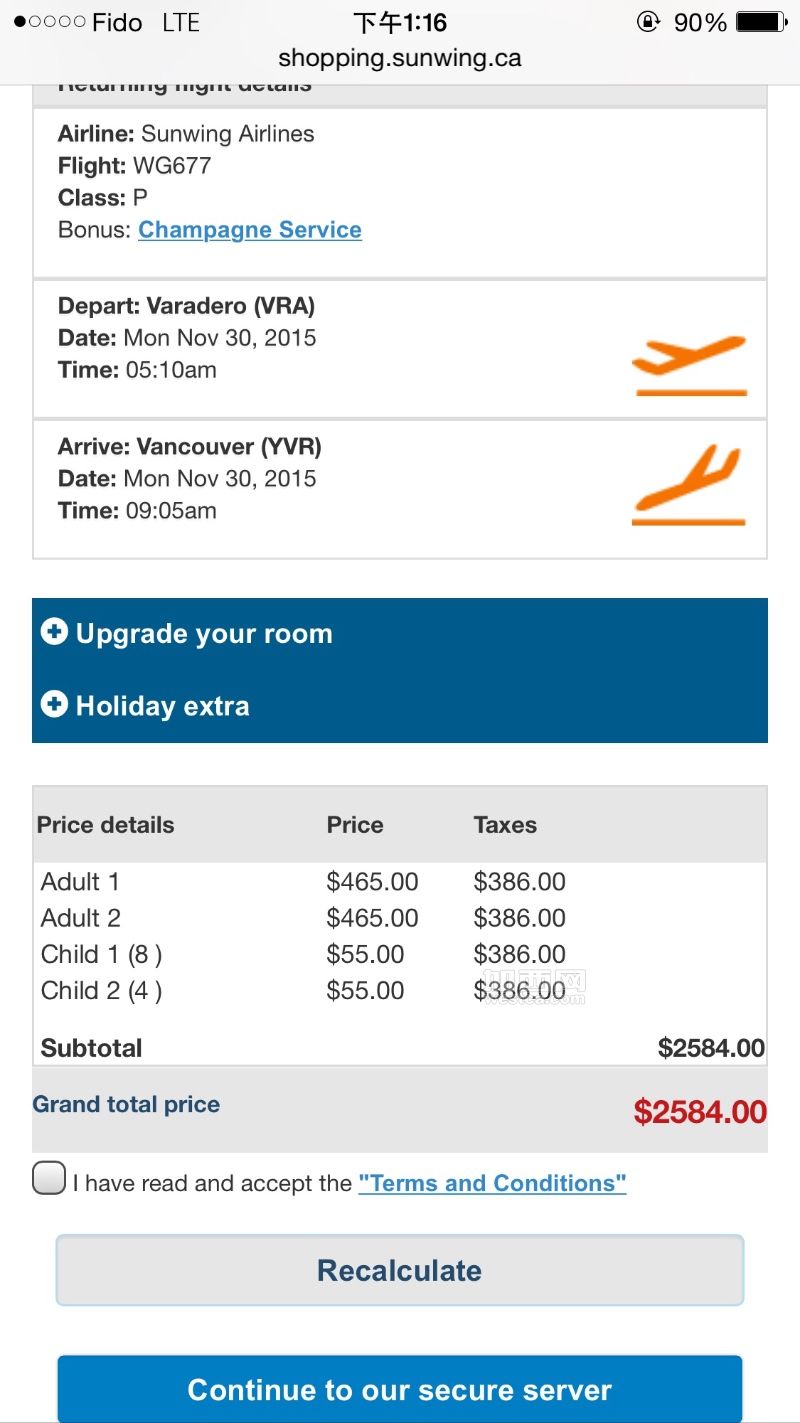This screenshot has height=1423, width=800.
Task: Tap the clock time in status bar
Action: click(400, 22)
